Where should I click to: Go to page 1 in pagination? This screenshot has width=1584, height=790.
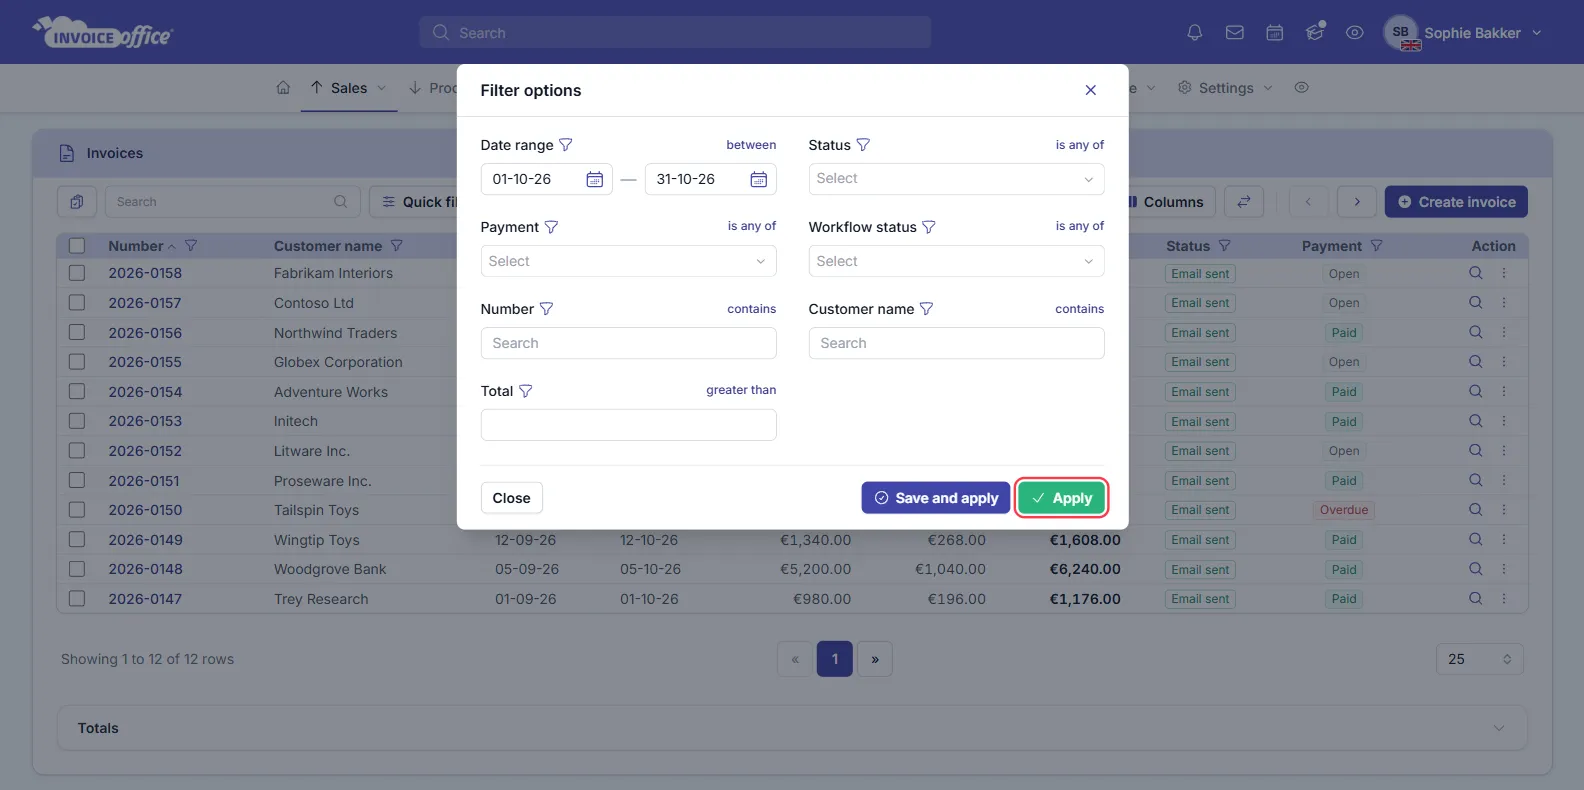835,659
